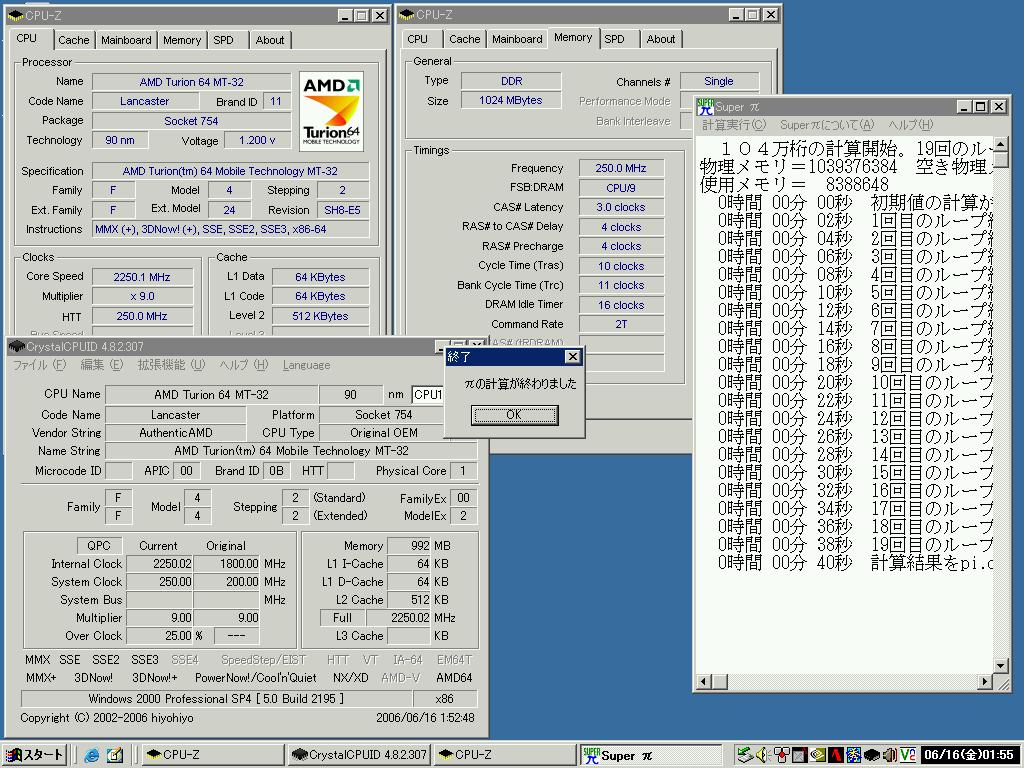Launch Internet Explorer from the quick launch bar

pos(92,755)
